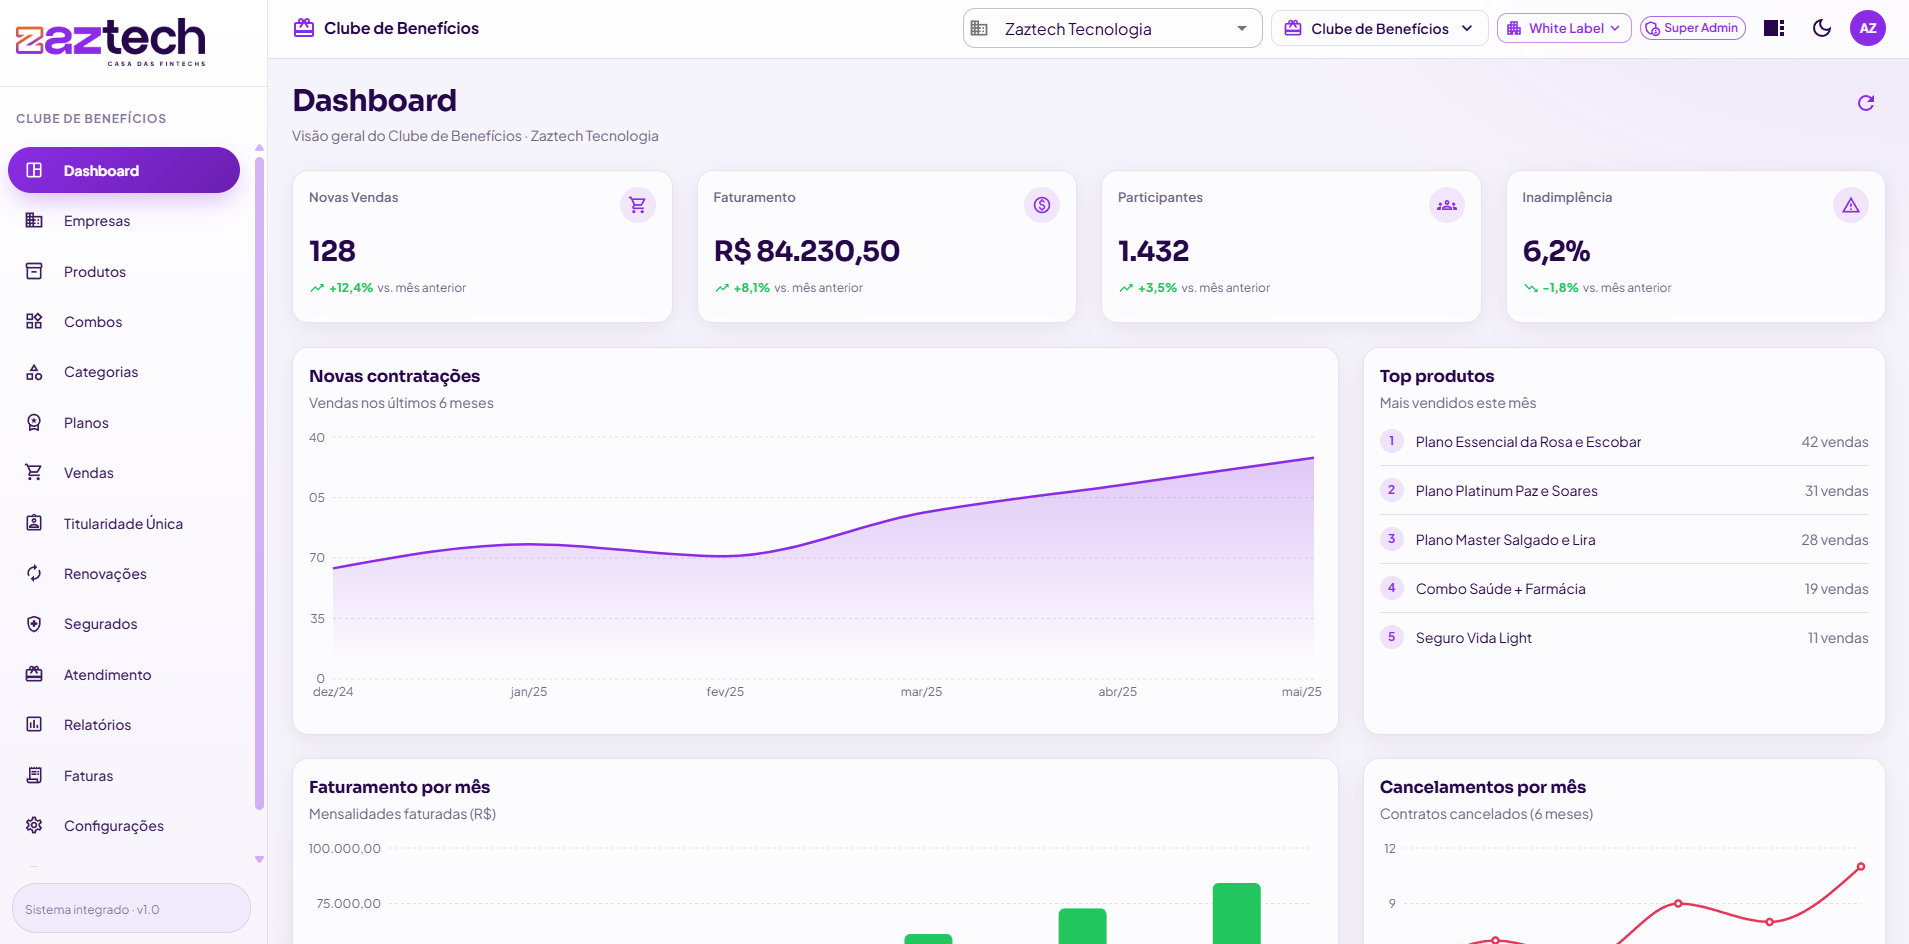The width and height of the screenshot is (1909, 944).
Task: Click the Vendas cart icon in sidebar
Action: (x=34, y=472)
